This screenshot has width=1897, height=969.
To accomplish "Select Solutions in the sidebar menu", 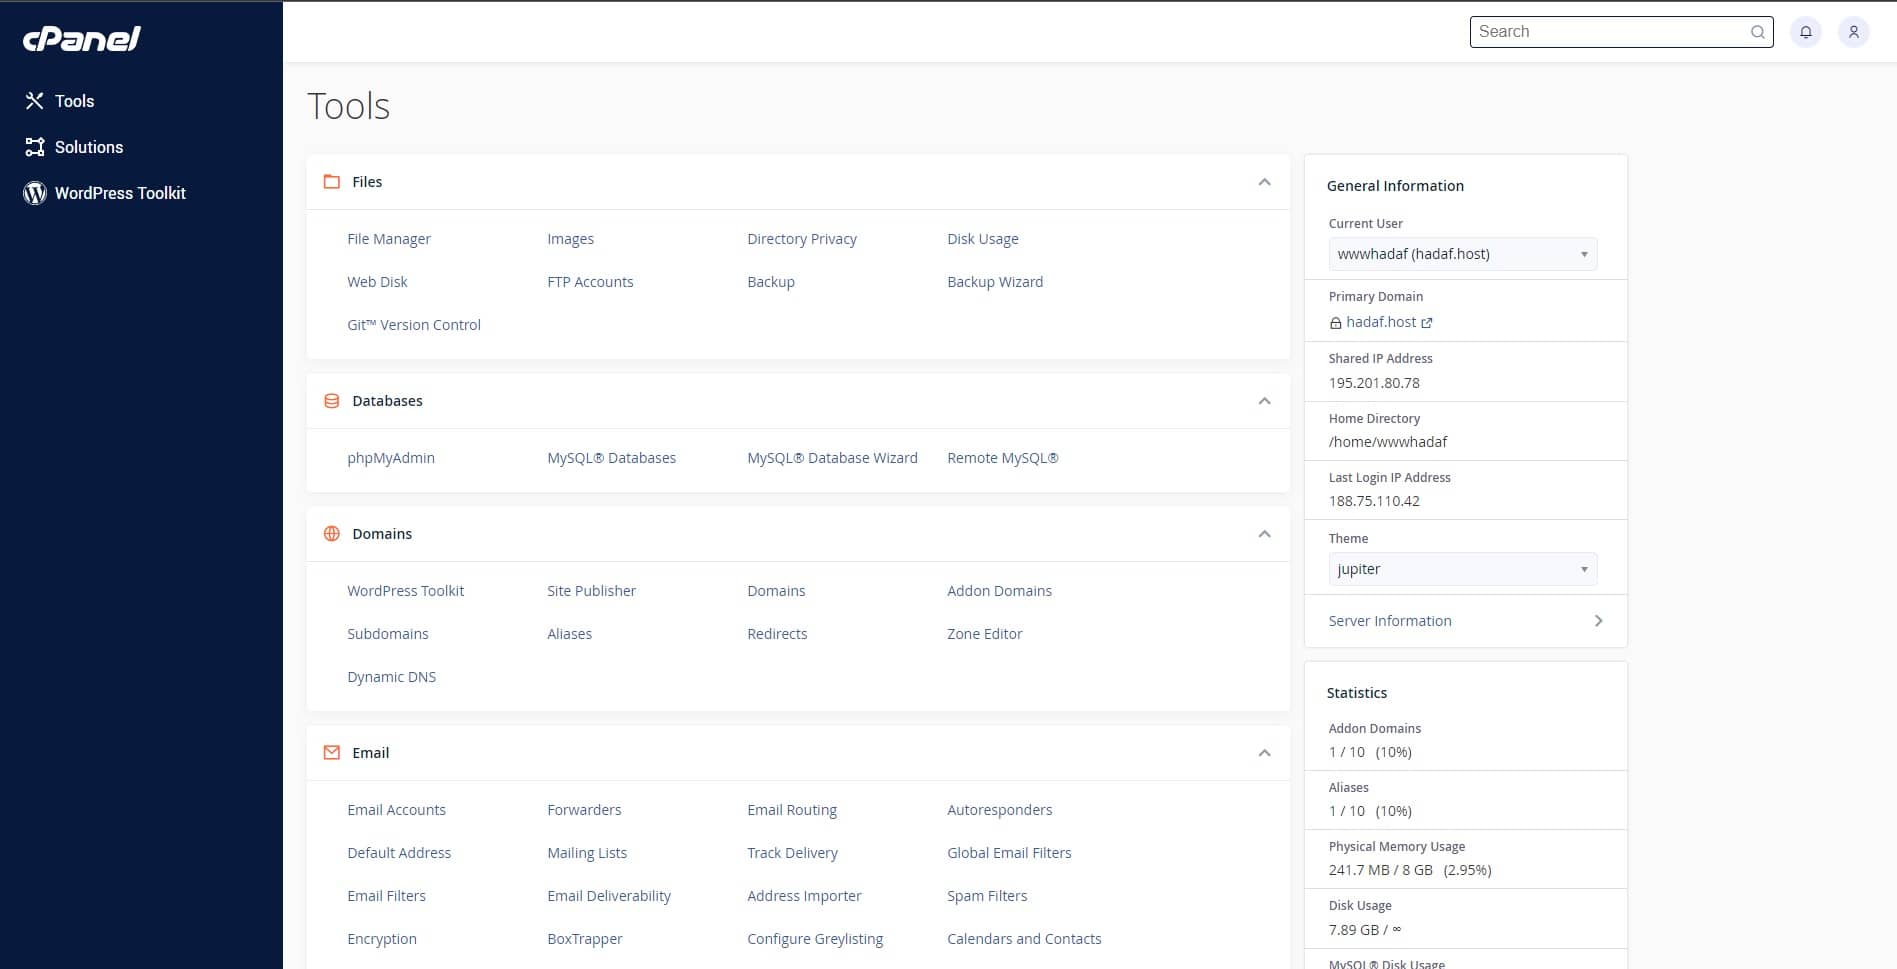I will point(89,147).
